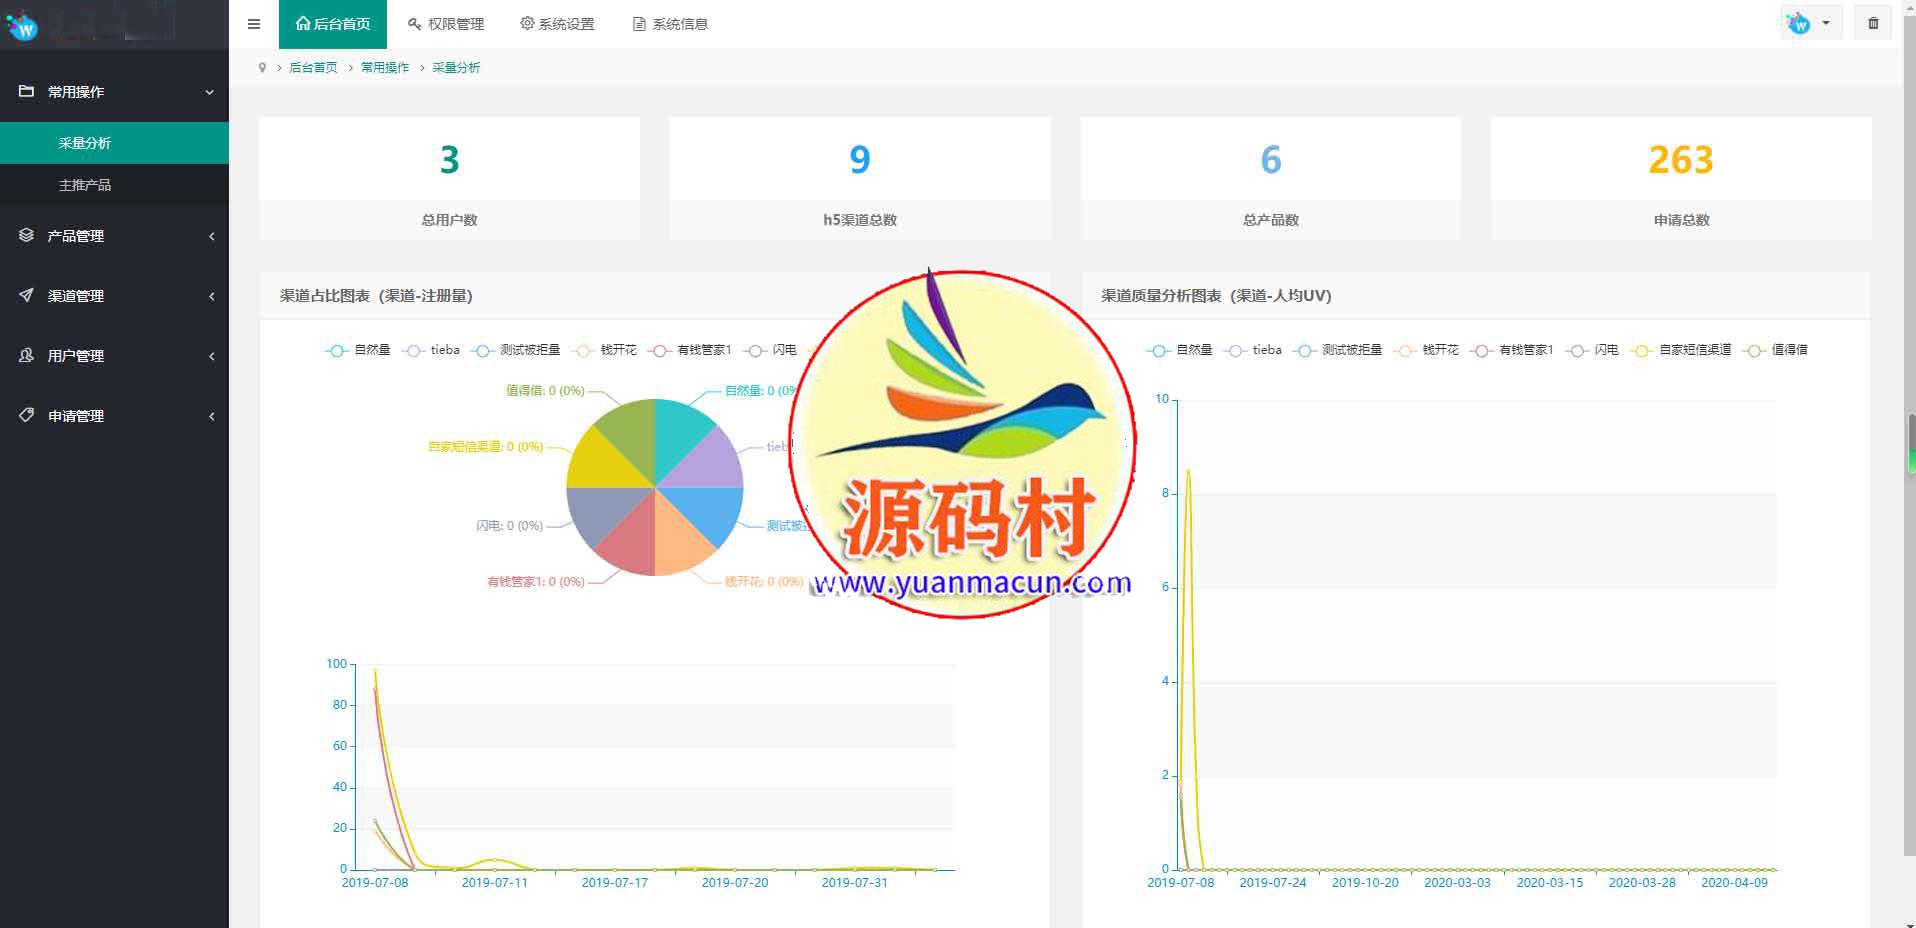Click the user icon beside 用户管理
This screenshot has height=928, width=1916.
click(x=27, y=355)
